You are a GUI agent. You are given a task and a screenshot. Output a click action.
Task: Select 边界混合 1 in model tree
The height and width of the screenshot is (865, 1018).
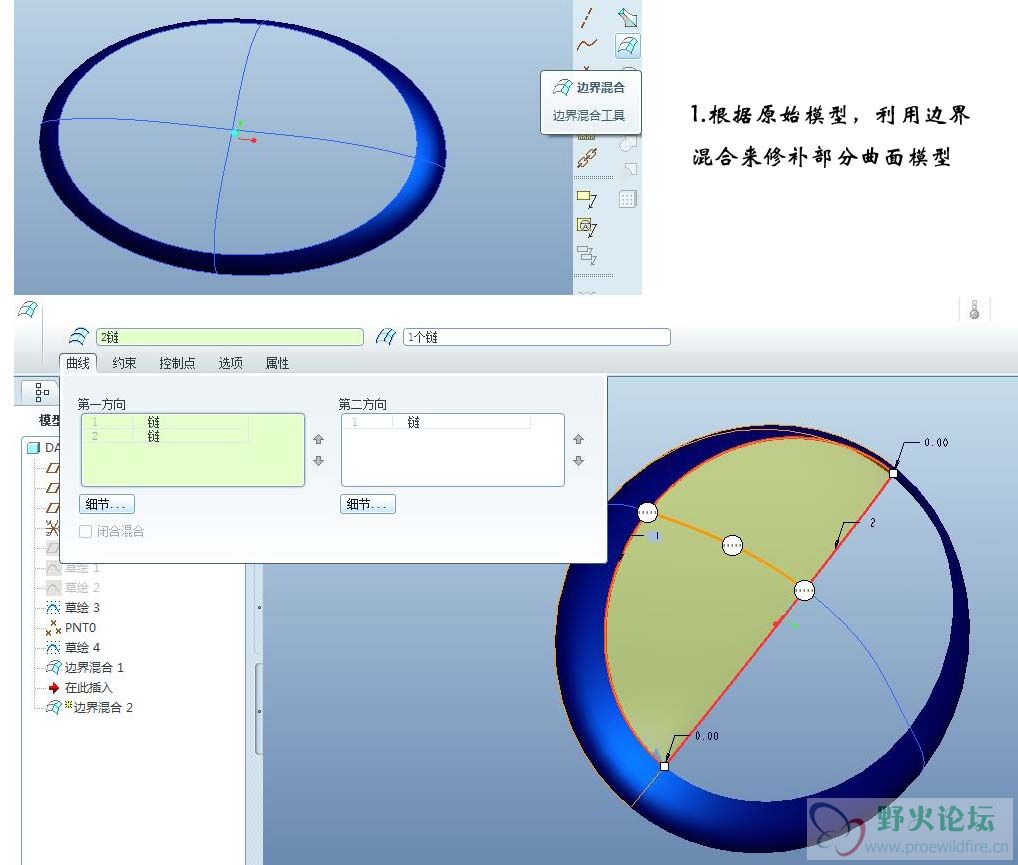(x=94, y=667)
